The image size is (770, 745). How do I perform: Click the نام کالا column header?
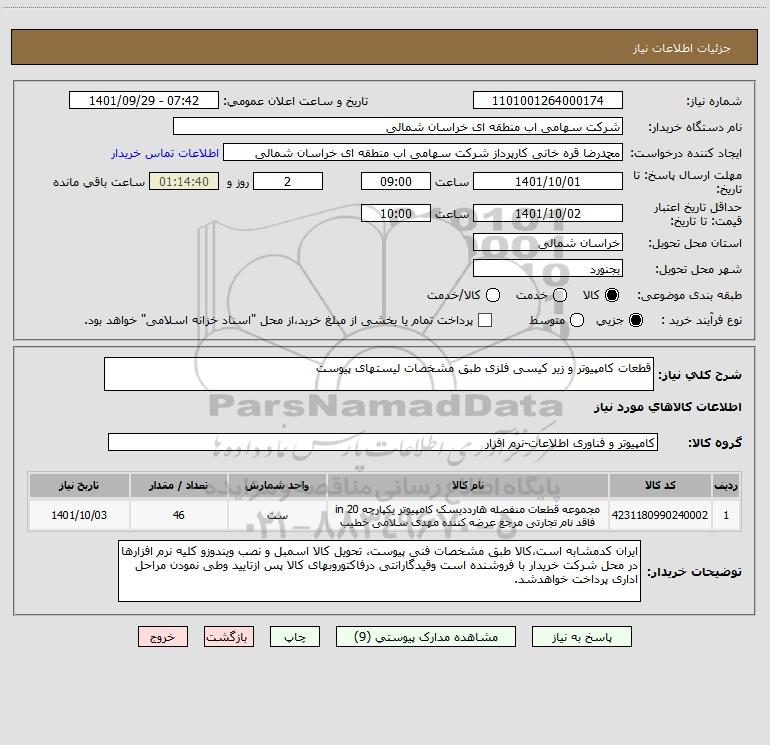coord(468,486)
